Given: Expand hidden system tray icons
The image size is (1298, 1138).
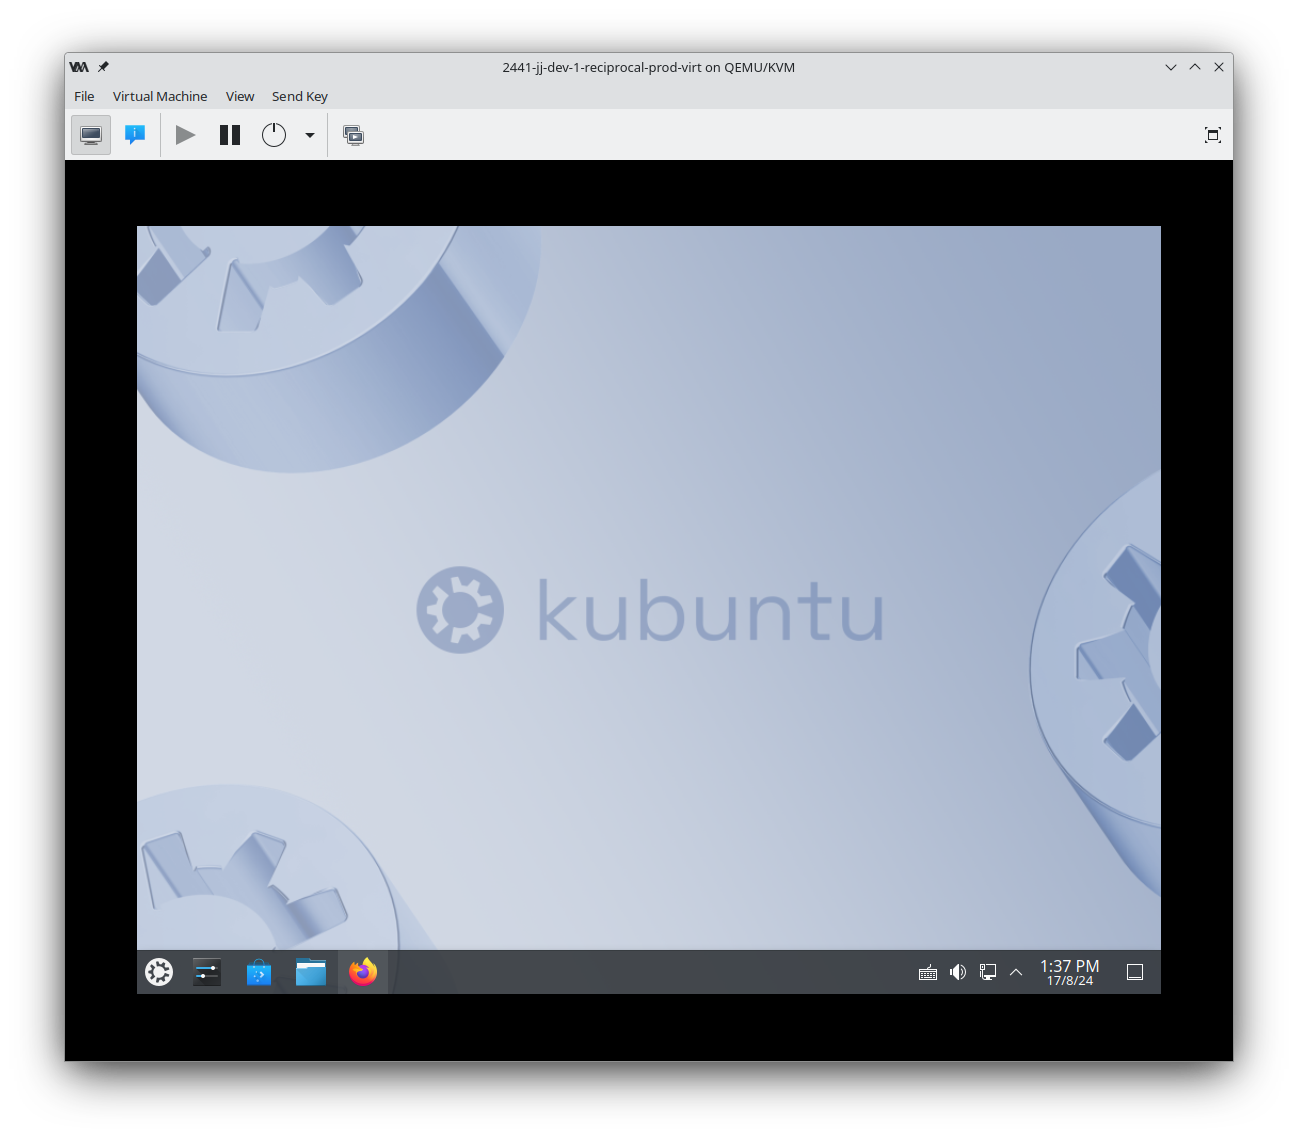Looking at the screenshot, I should click(1016, 972).
